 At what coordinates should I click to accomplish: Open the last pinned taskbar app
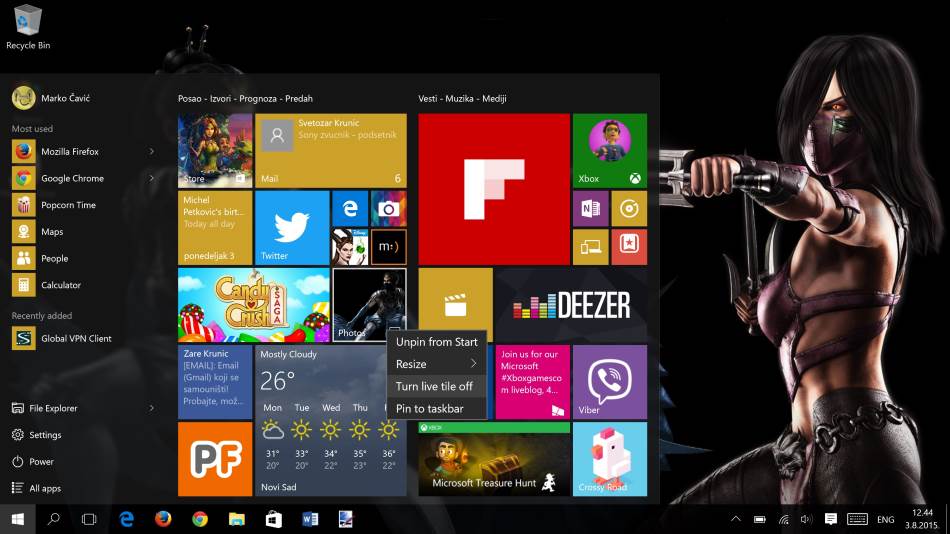346,519
